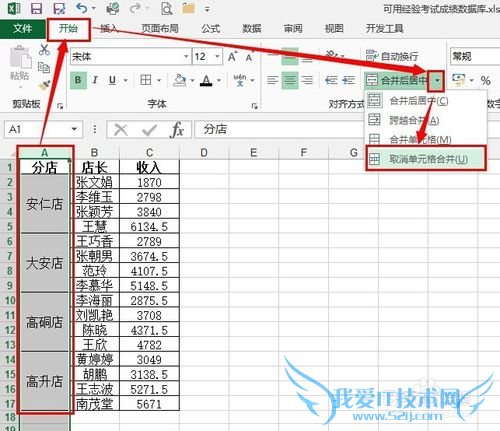Open the 开发工具 ribbon tab

coord(385,29)
